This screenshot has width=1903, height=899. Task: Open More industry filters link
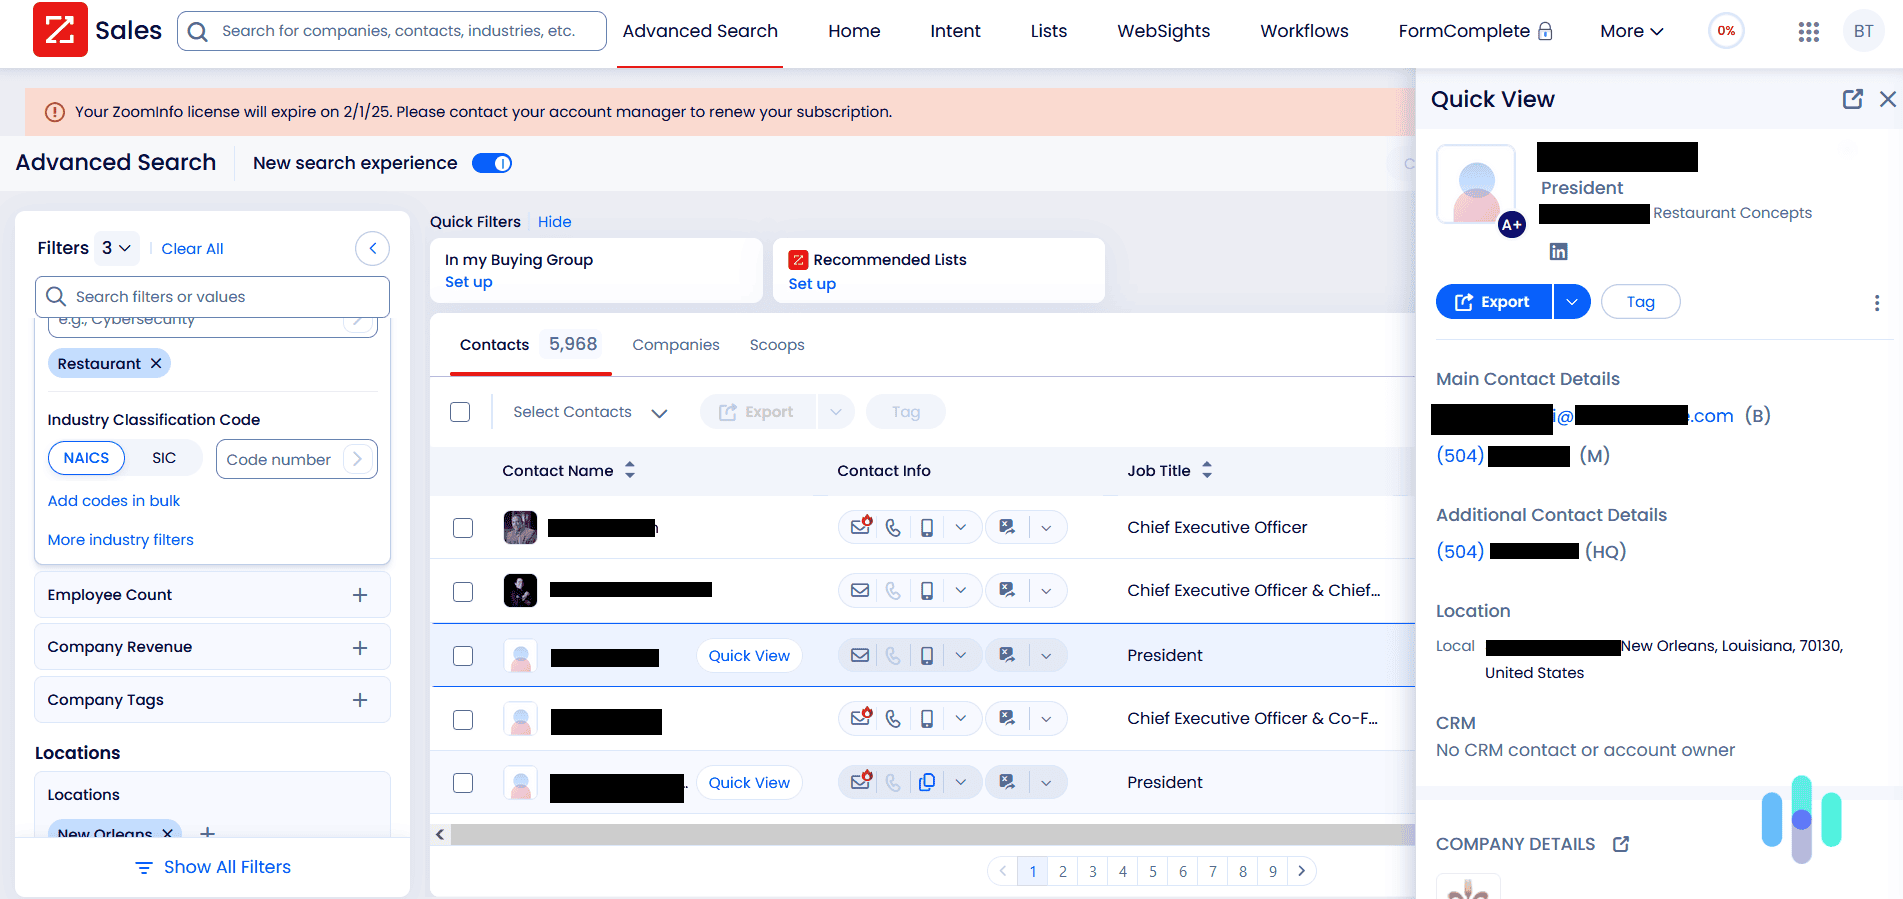point(121,540)
